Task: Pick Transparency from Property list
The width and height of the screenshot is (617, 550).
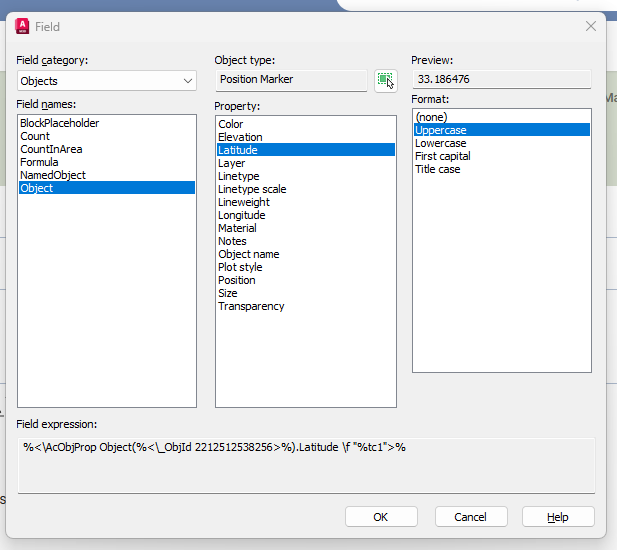Action: (x=251, y=306)
